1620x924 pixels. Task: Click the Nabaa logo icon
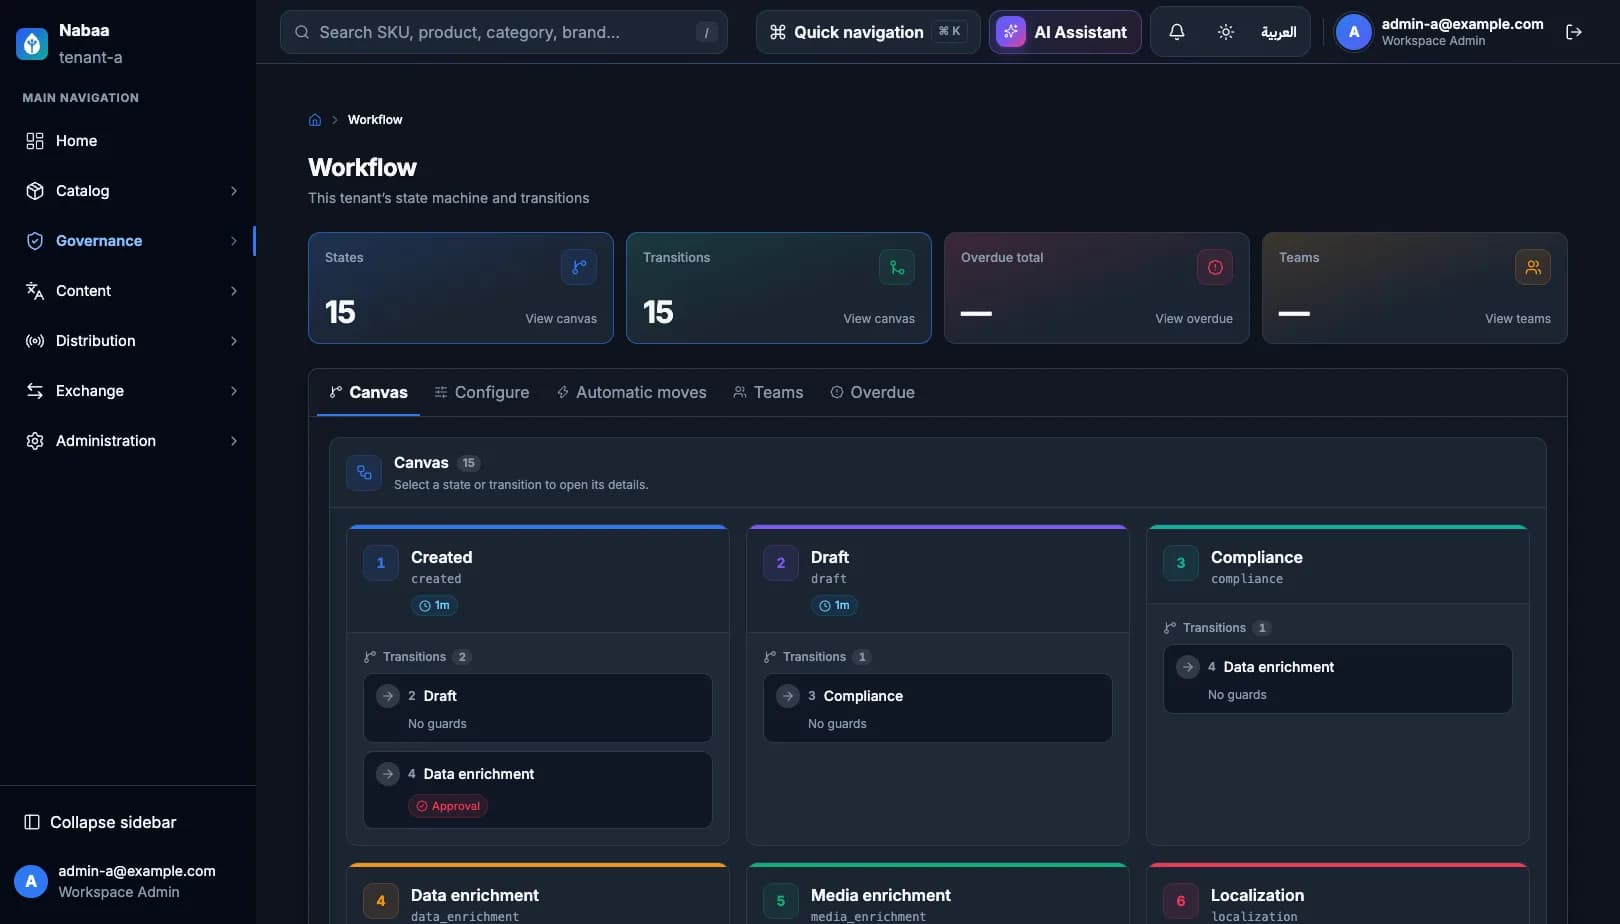(x=32, y=44)
